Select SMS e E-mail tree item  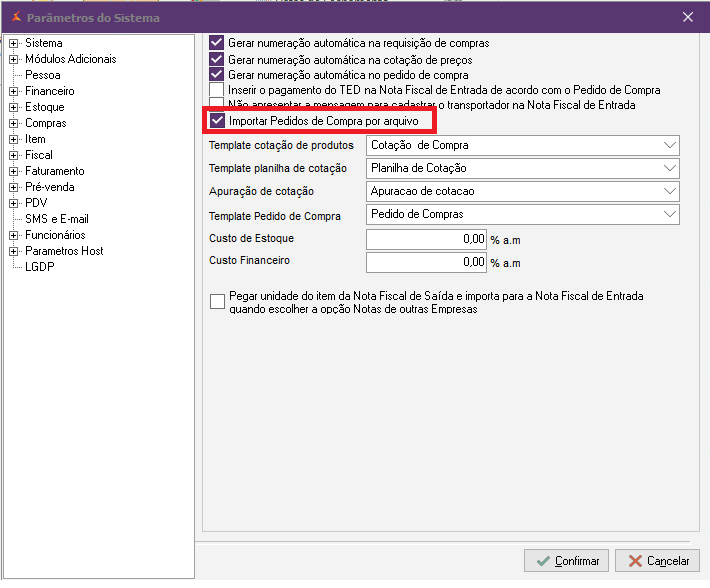(57, 219)
